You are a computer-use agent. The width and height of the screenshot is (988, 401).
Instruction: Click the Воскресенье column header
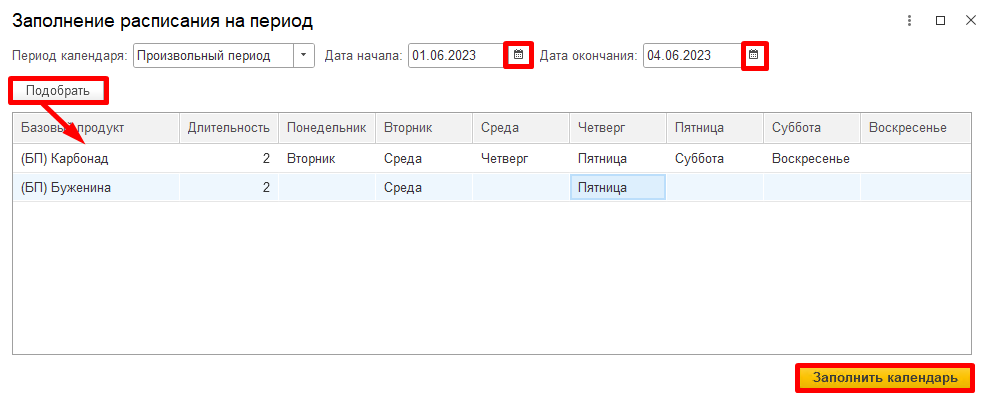coord(907,128)
